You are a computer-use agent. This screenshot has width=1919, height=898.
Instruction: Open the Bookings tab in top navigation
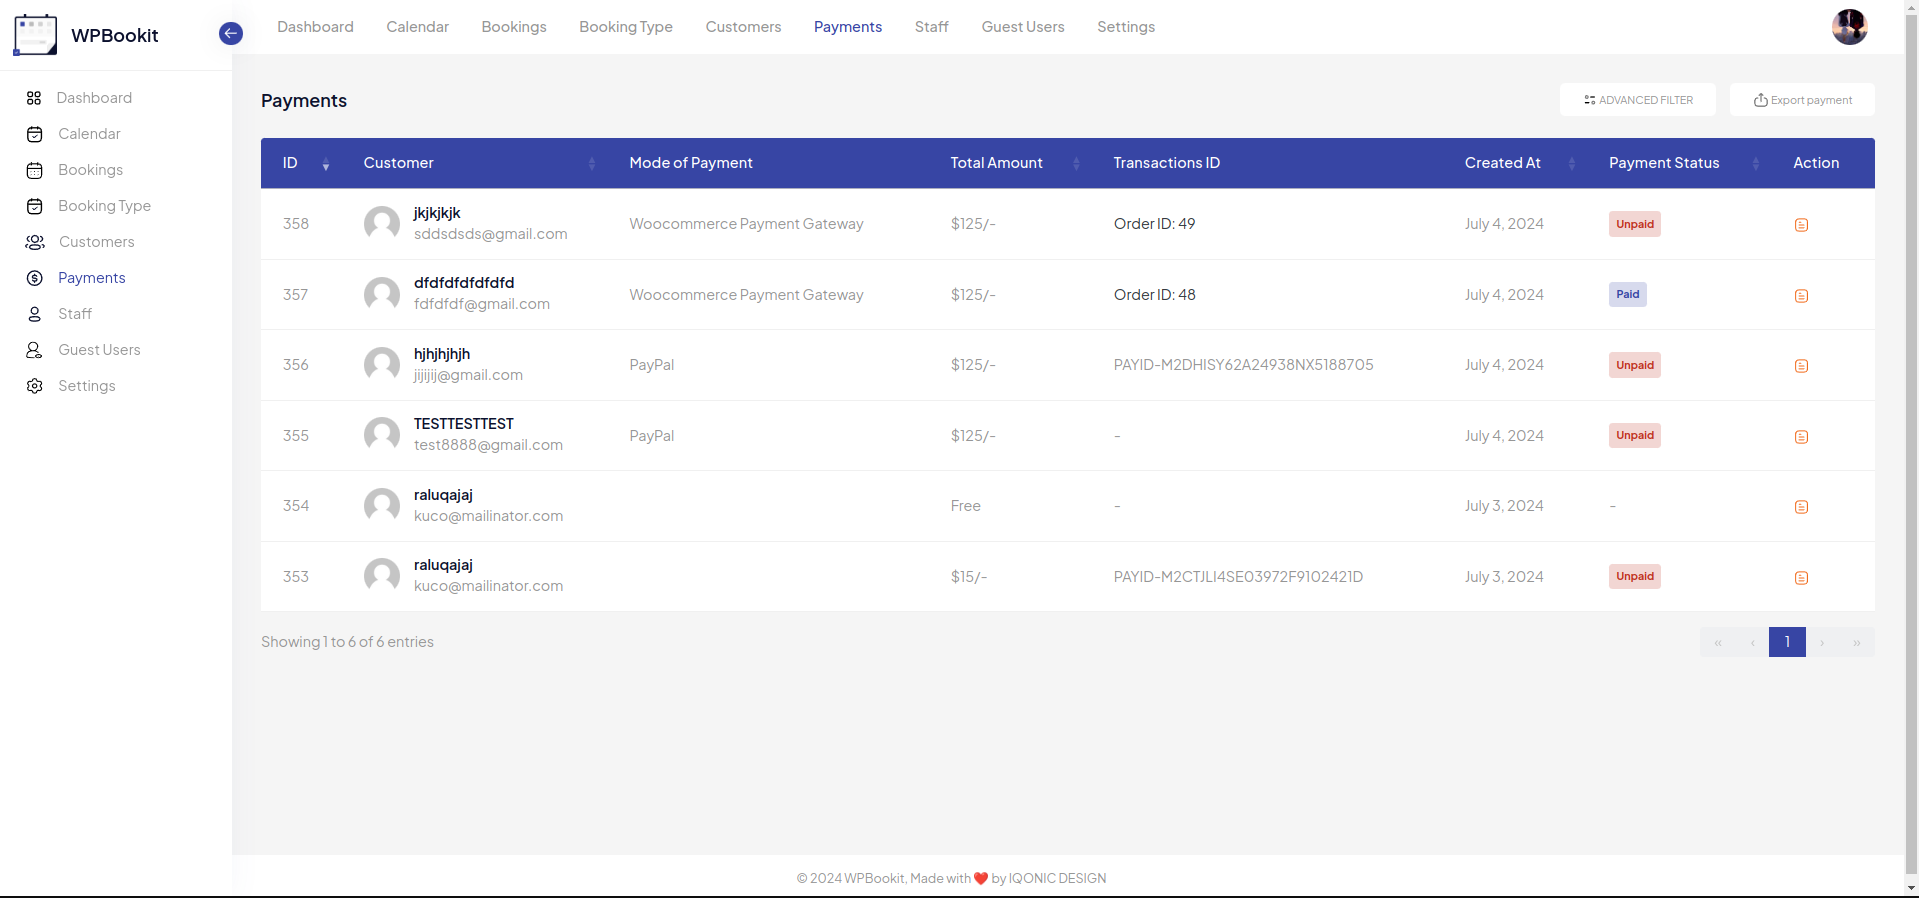click(x=514, y=27)
